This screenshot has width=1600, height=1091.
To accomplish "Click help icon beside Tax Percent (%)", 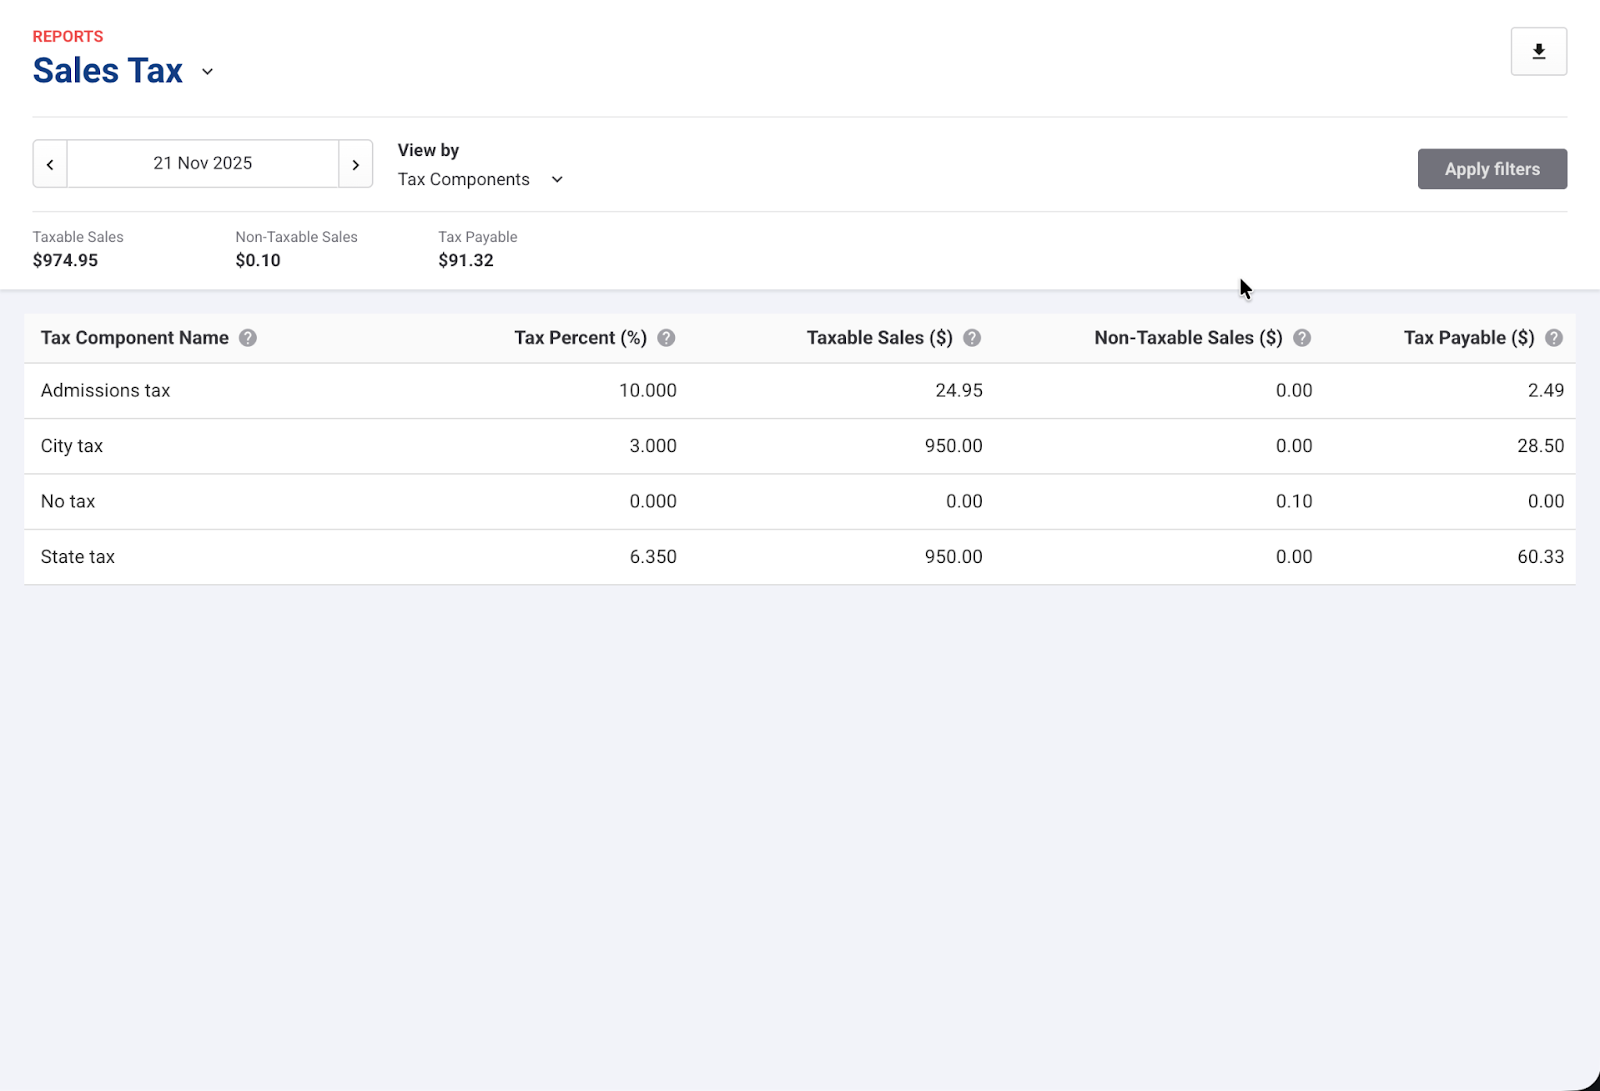I will pos(666,338).
